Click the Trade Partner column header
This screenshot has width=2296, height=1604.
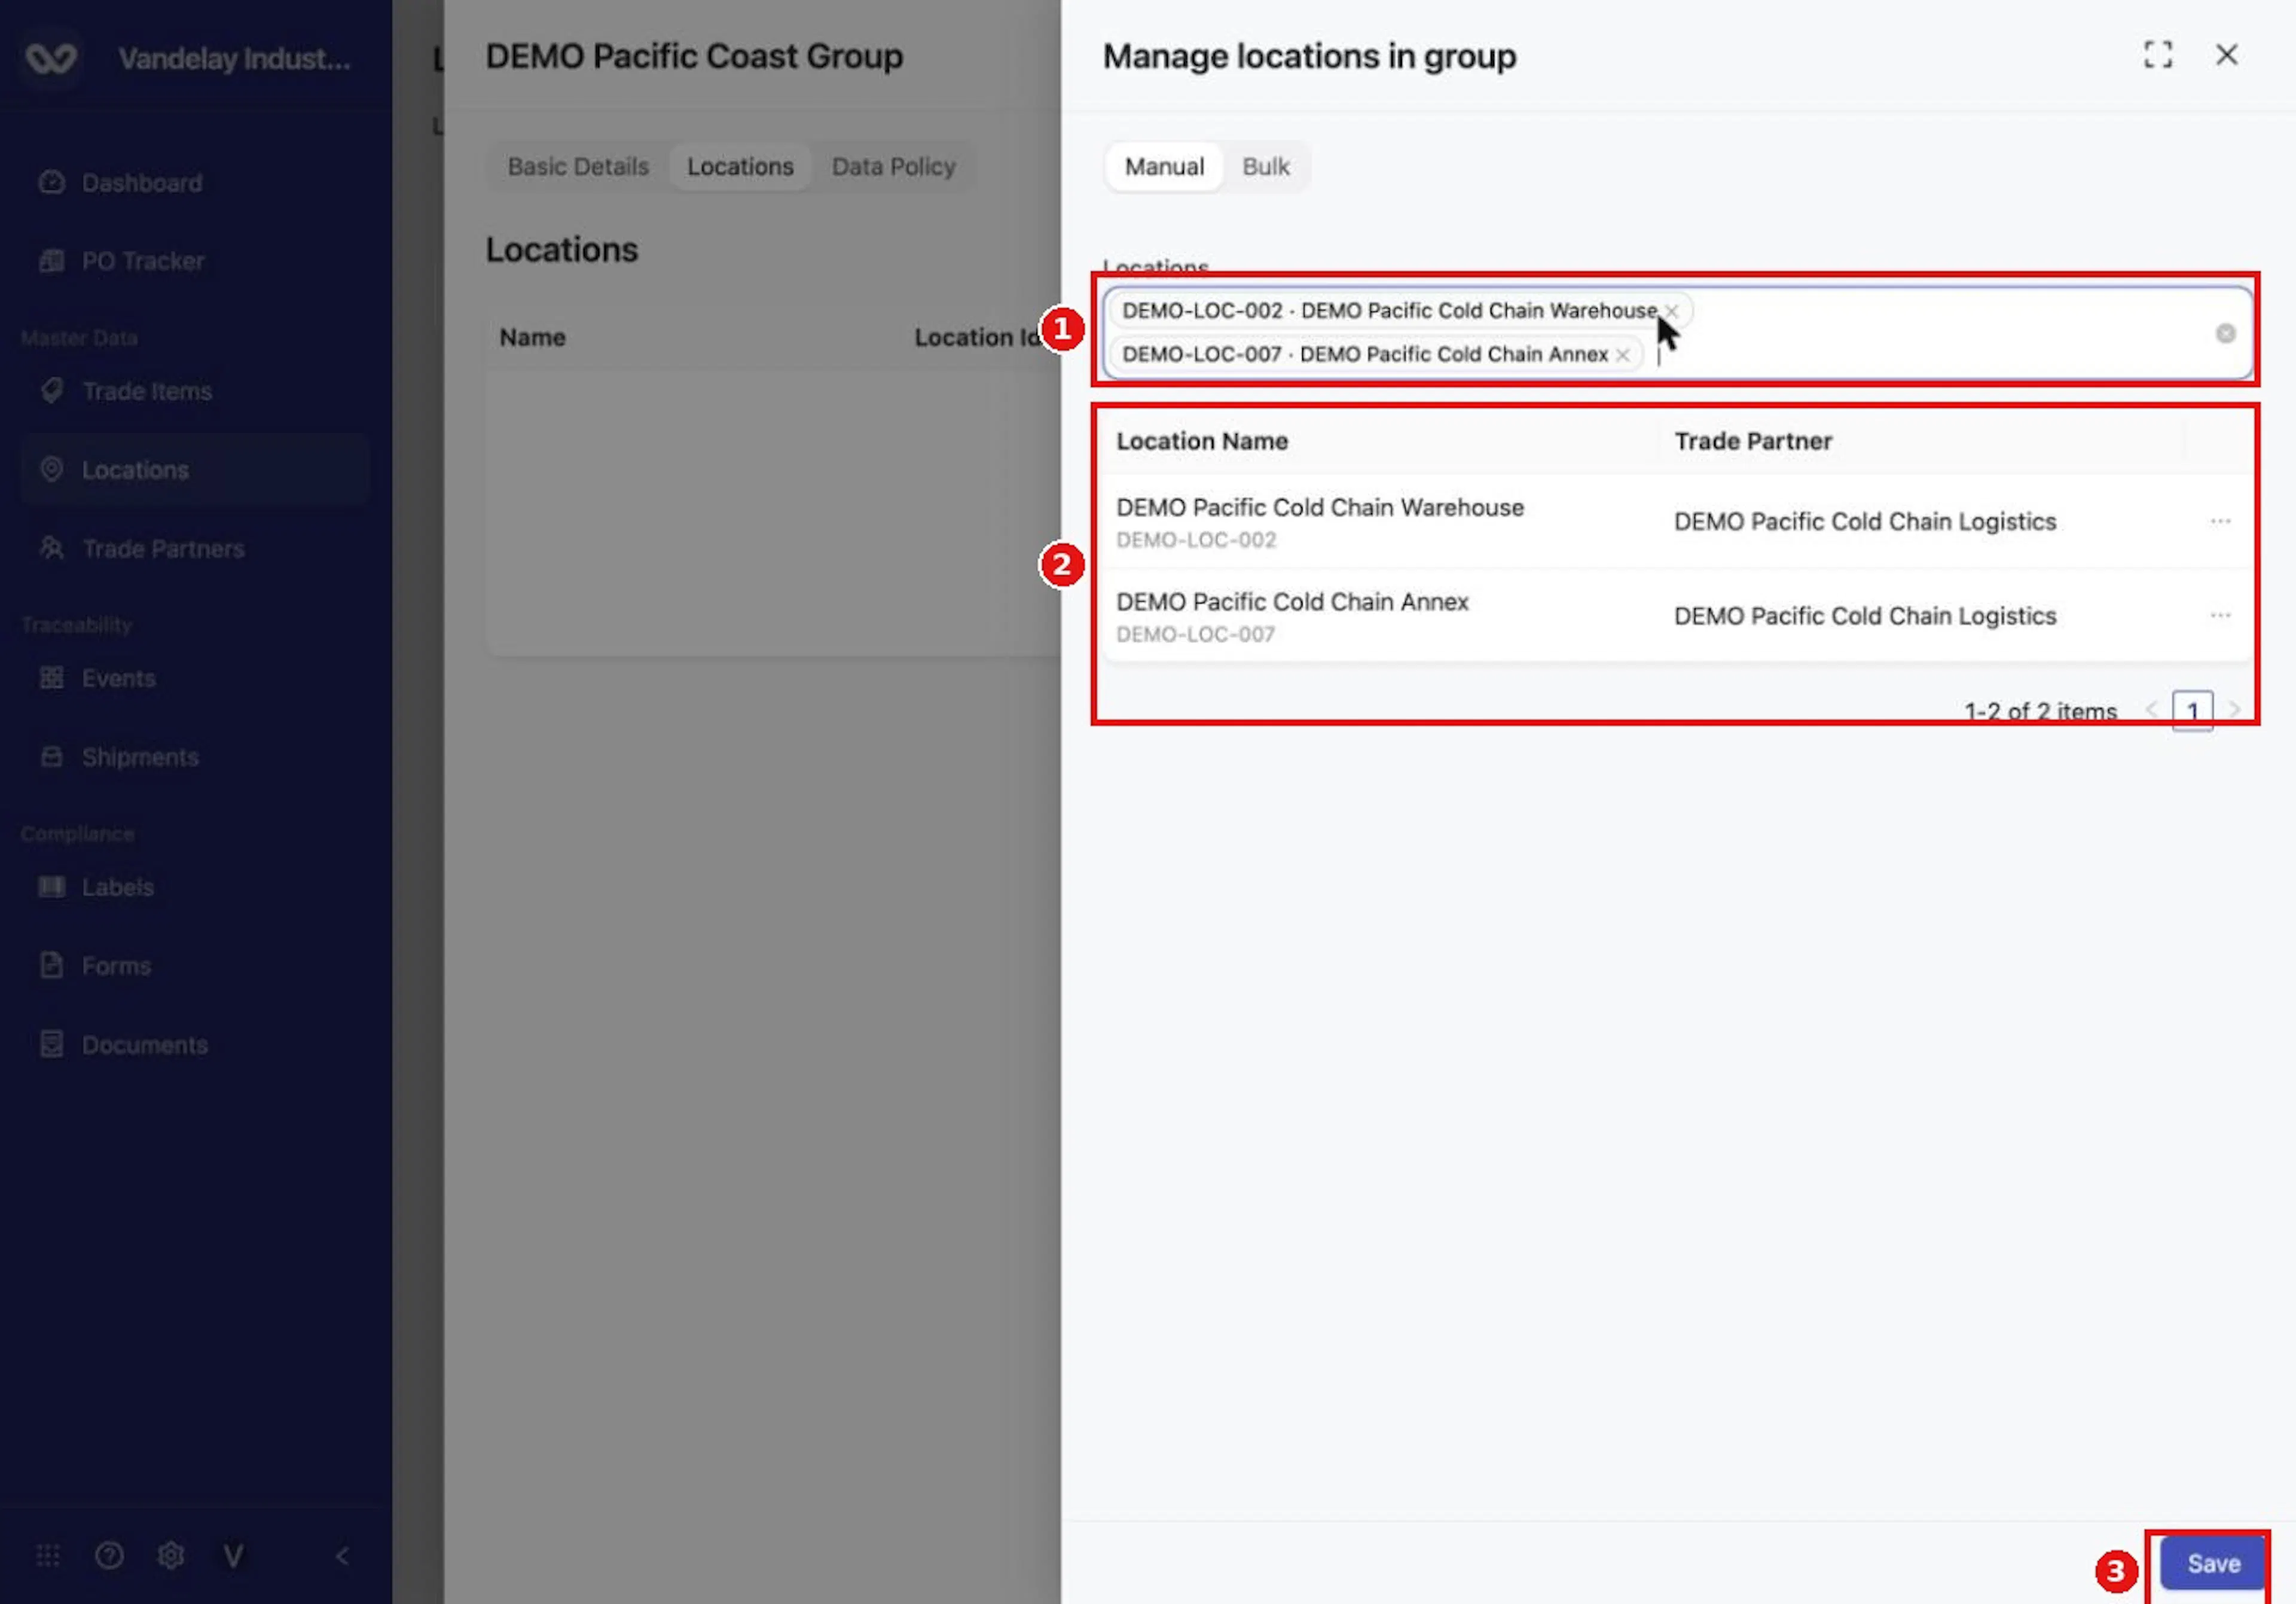[x=1753, y=441]
